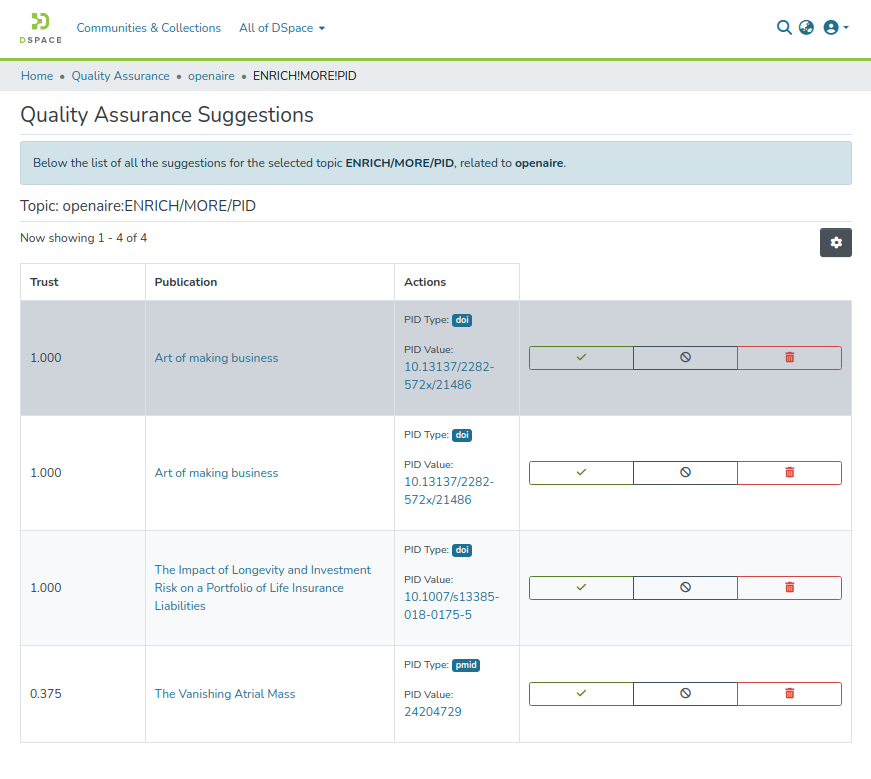Viewport: 871px width, 779px height.
Task: Go to Home breadcrumb
Action: pyautogui.click(x=37, y=76)
